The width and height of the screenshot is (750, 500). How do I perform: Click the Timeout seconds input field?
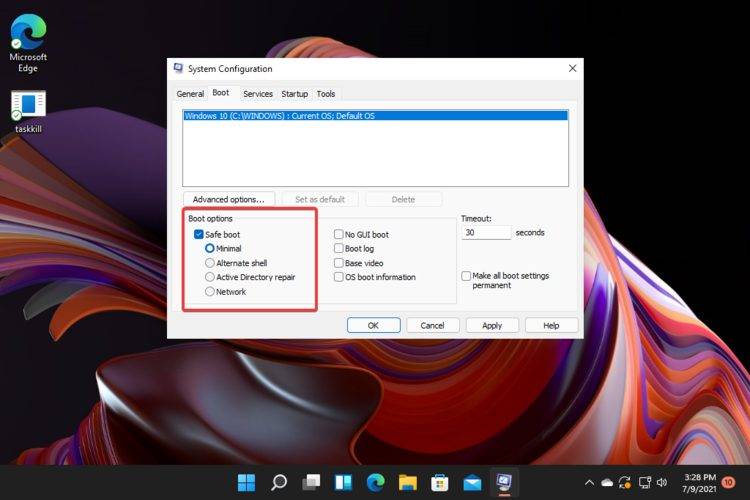click(x=486, y=232)
